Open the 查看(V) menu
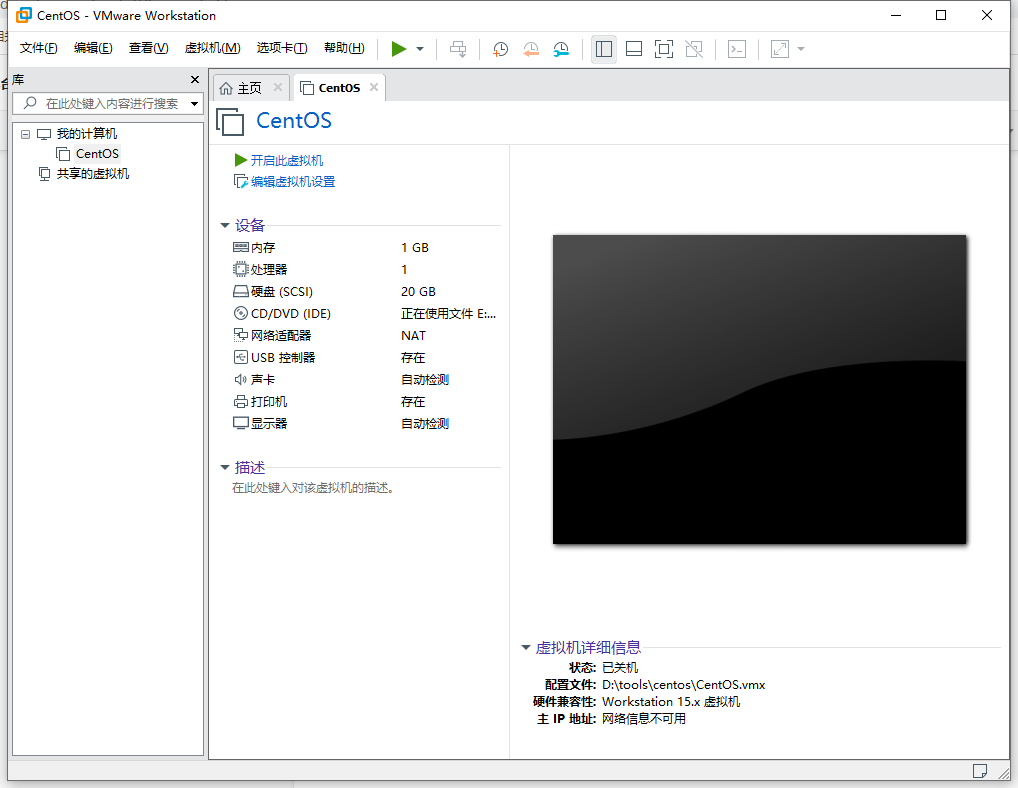 149,48
